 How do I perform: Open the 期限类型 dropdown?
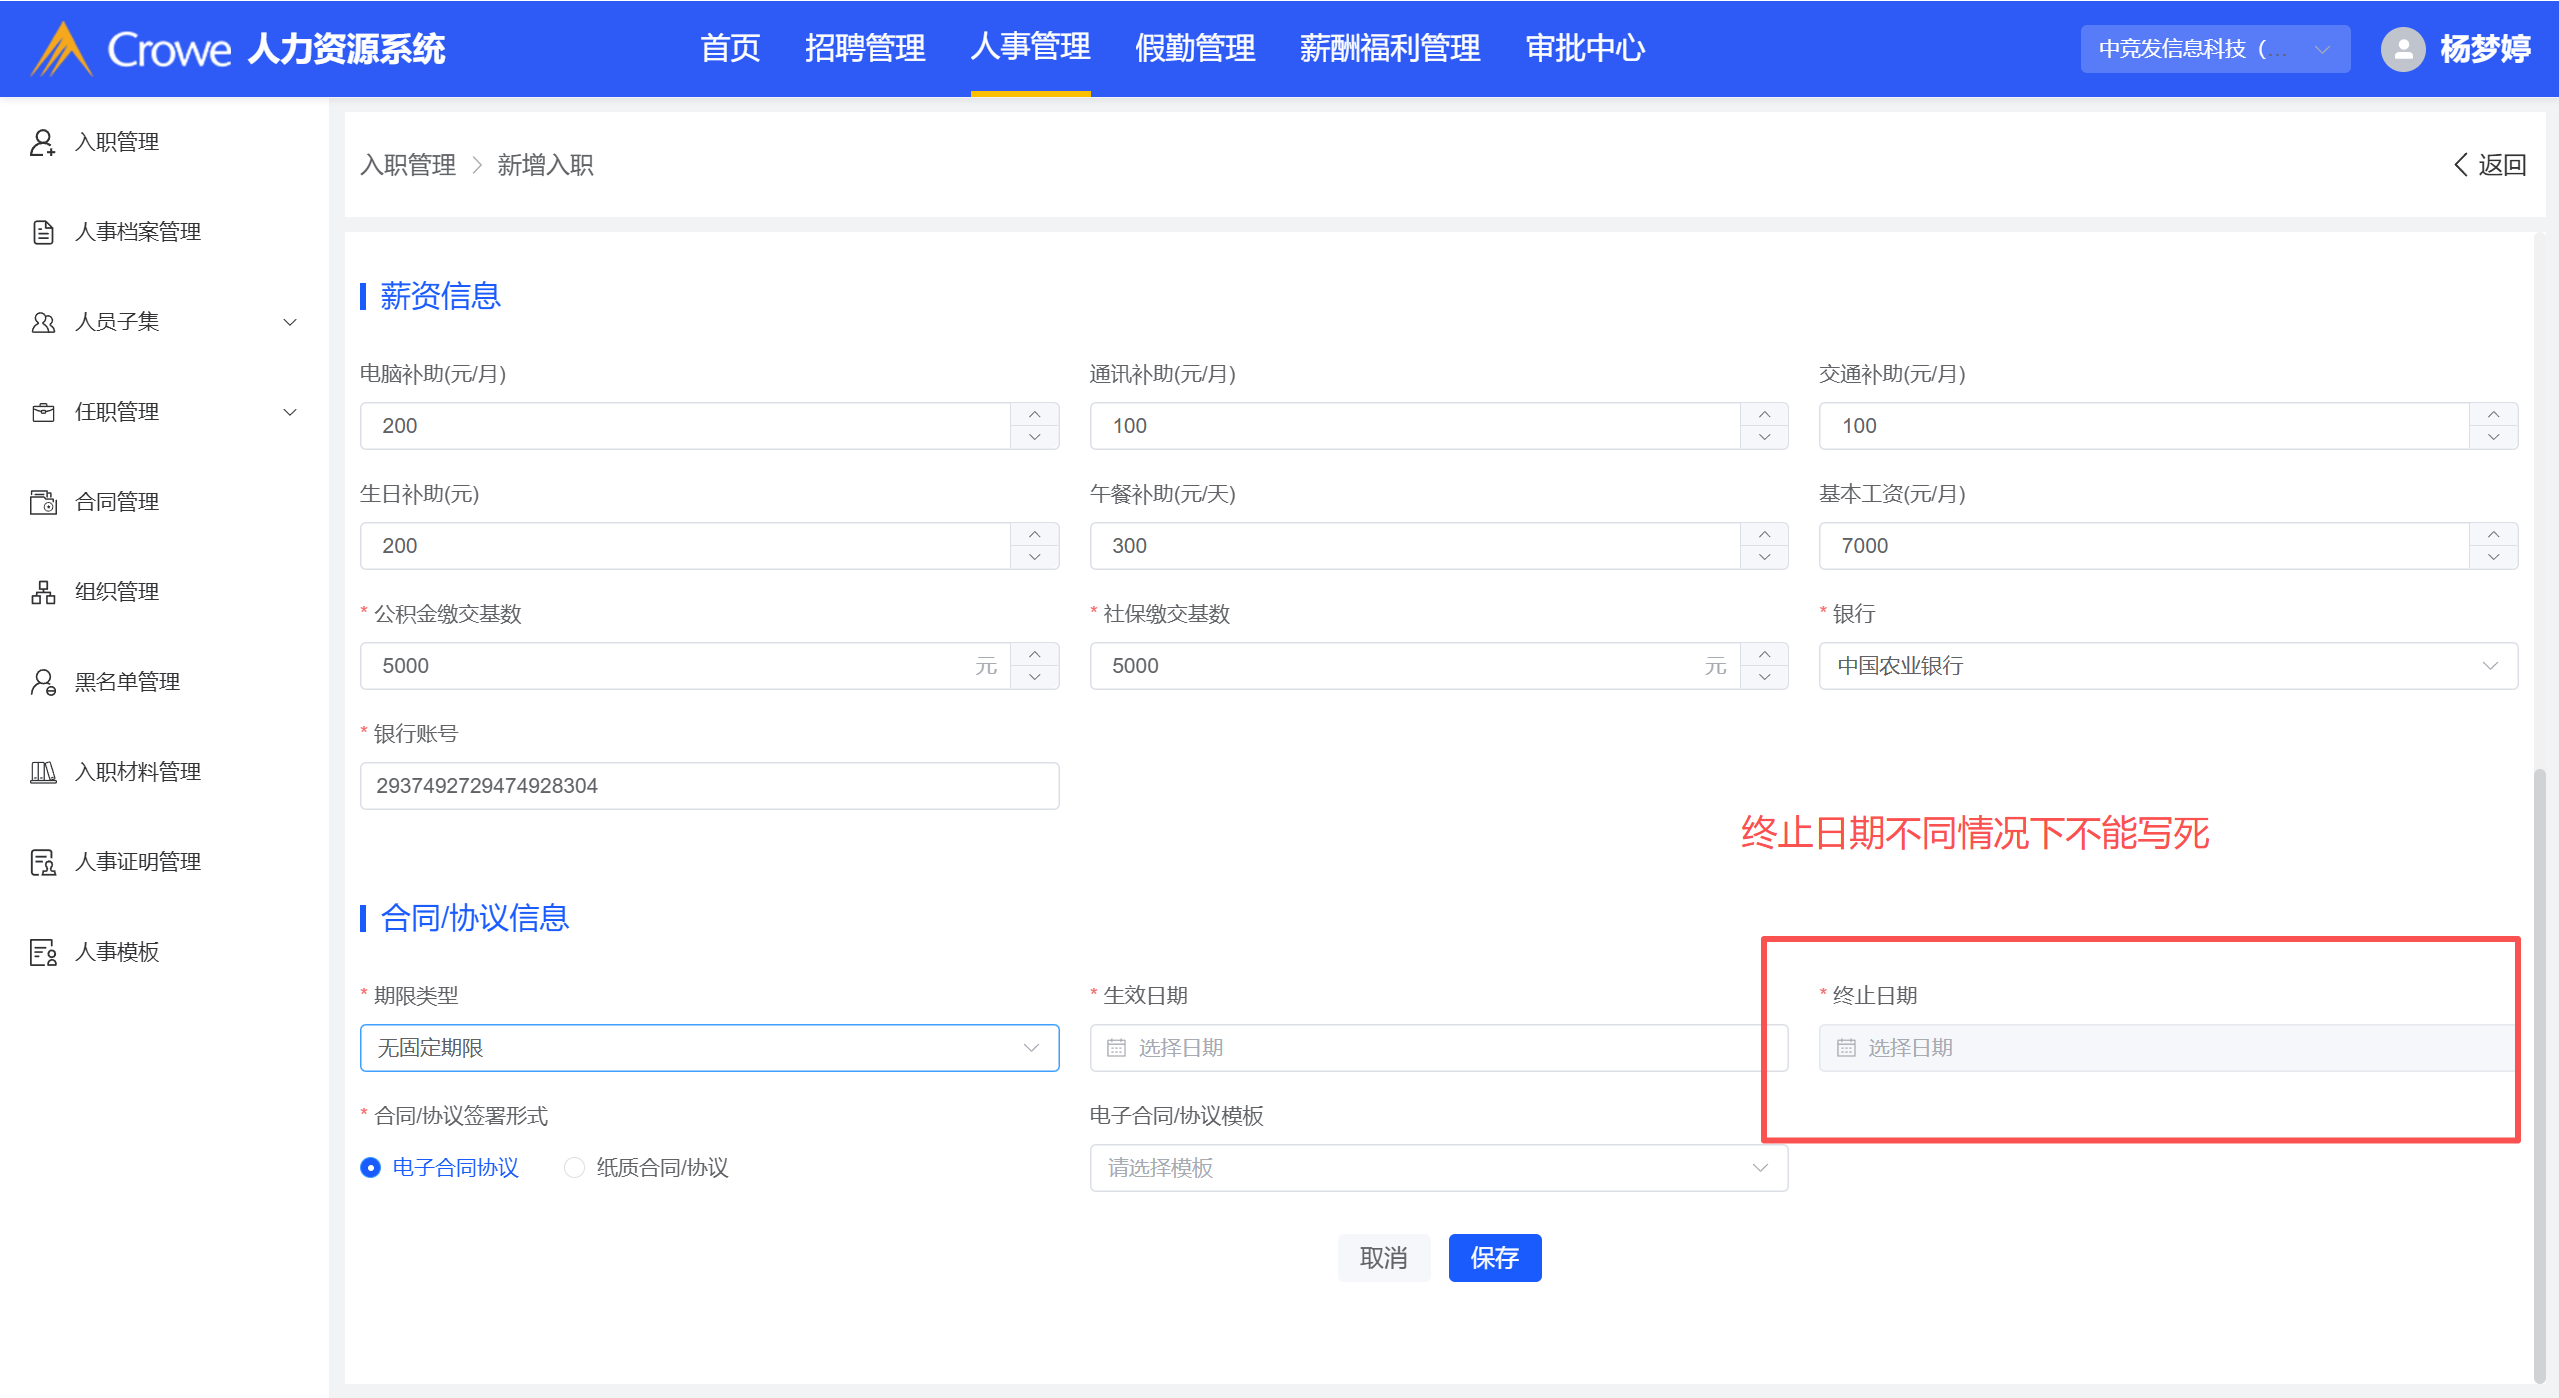click(x=708, y=1047)
